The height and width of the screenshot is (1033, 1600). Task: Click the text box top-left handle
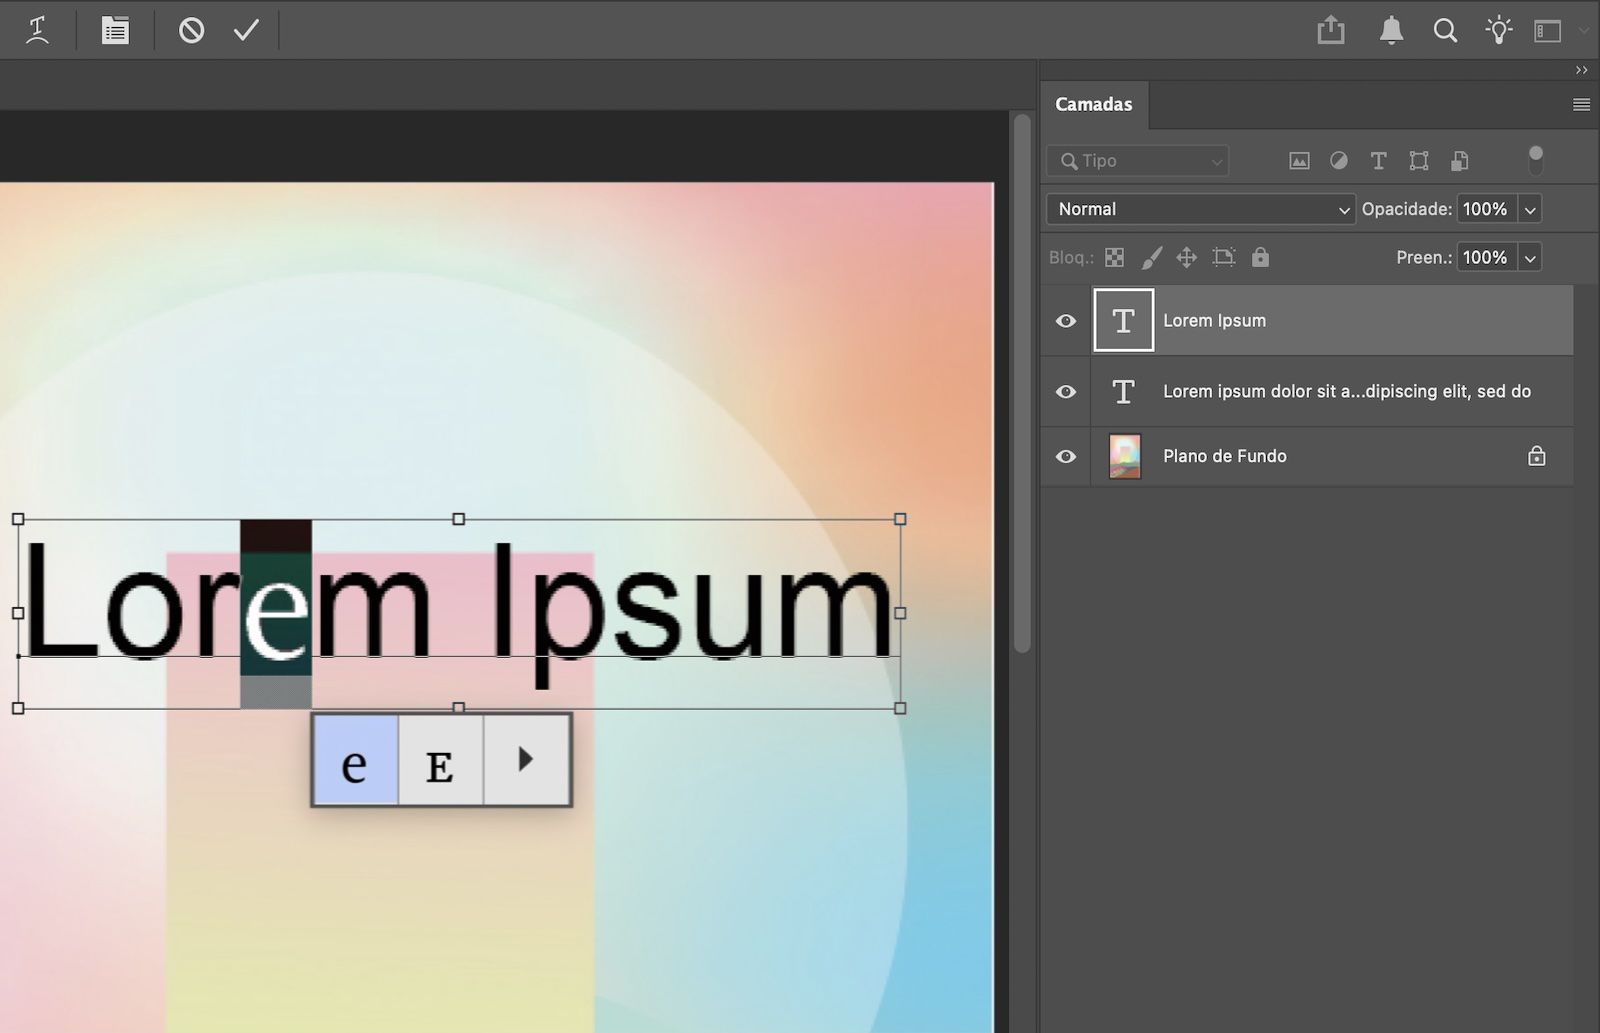click(18, 519)
